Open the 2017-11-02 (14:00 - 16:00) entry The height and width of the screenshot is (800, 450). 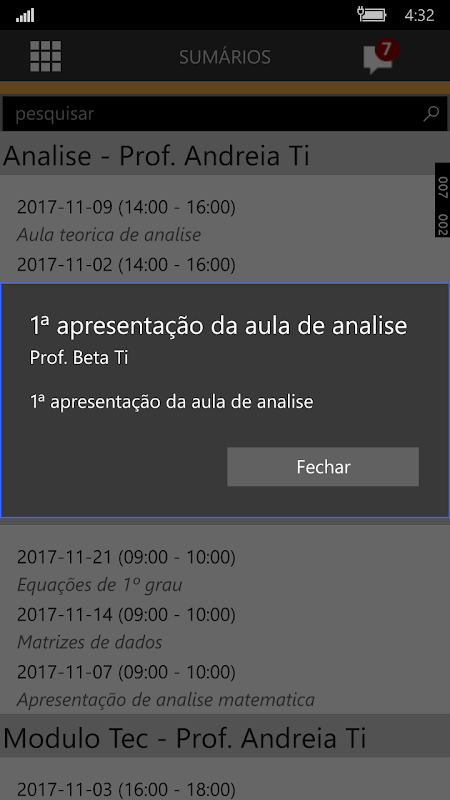(x=126, y=265)
